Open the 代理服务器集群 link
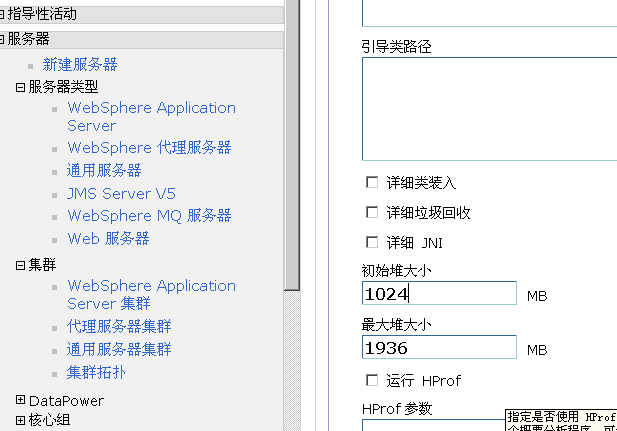The image size is (617, 431). coord(119,326)
